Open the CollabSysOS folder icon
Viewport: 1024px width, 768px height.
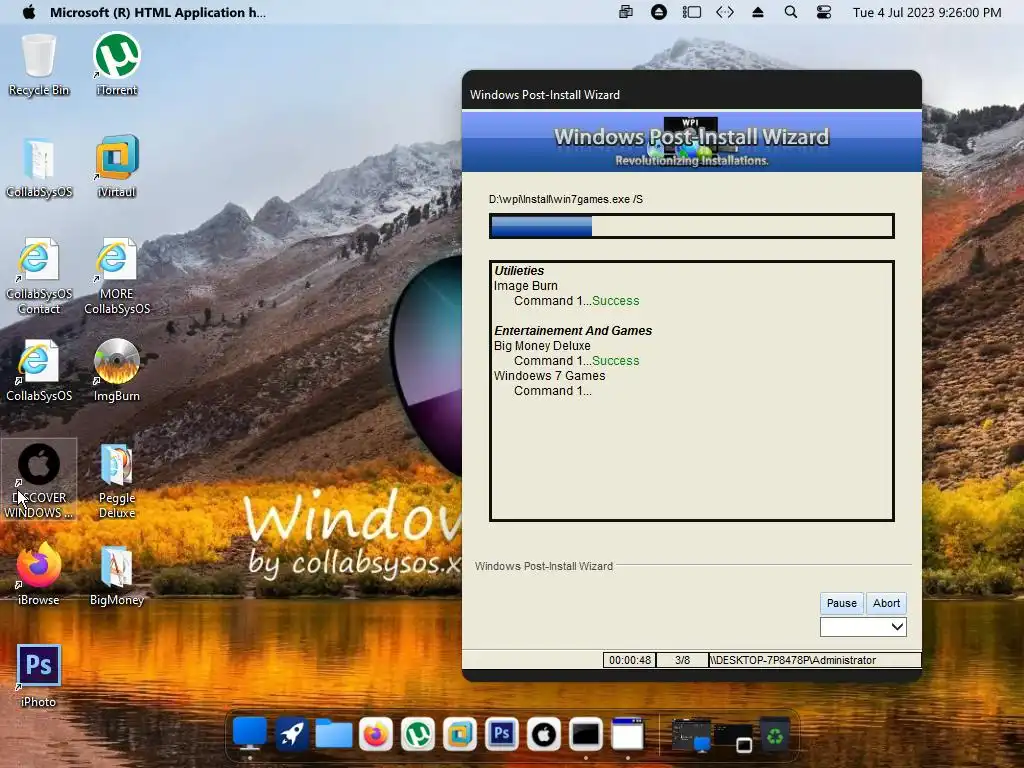pyautogui.click(x=39, y=168)
